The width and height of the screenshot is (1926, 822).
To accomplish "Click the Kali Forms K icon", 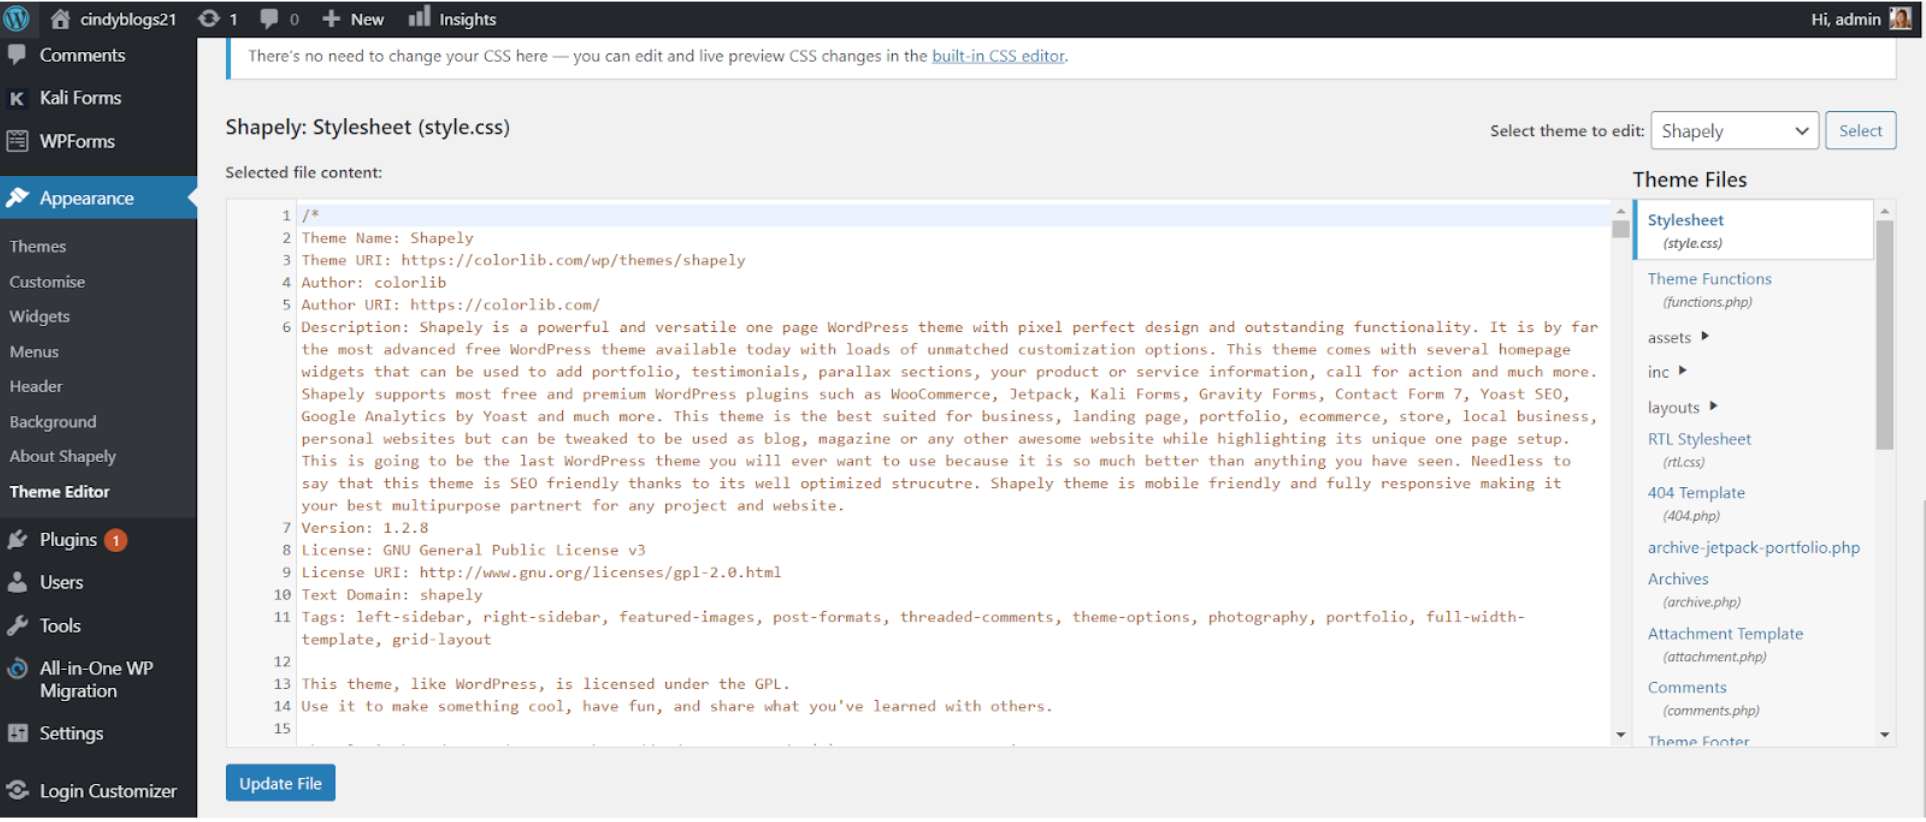I will click(x=17, y=98).
